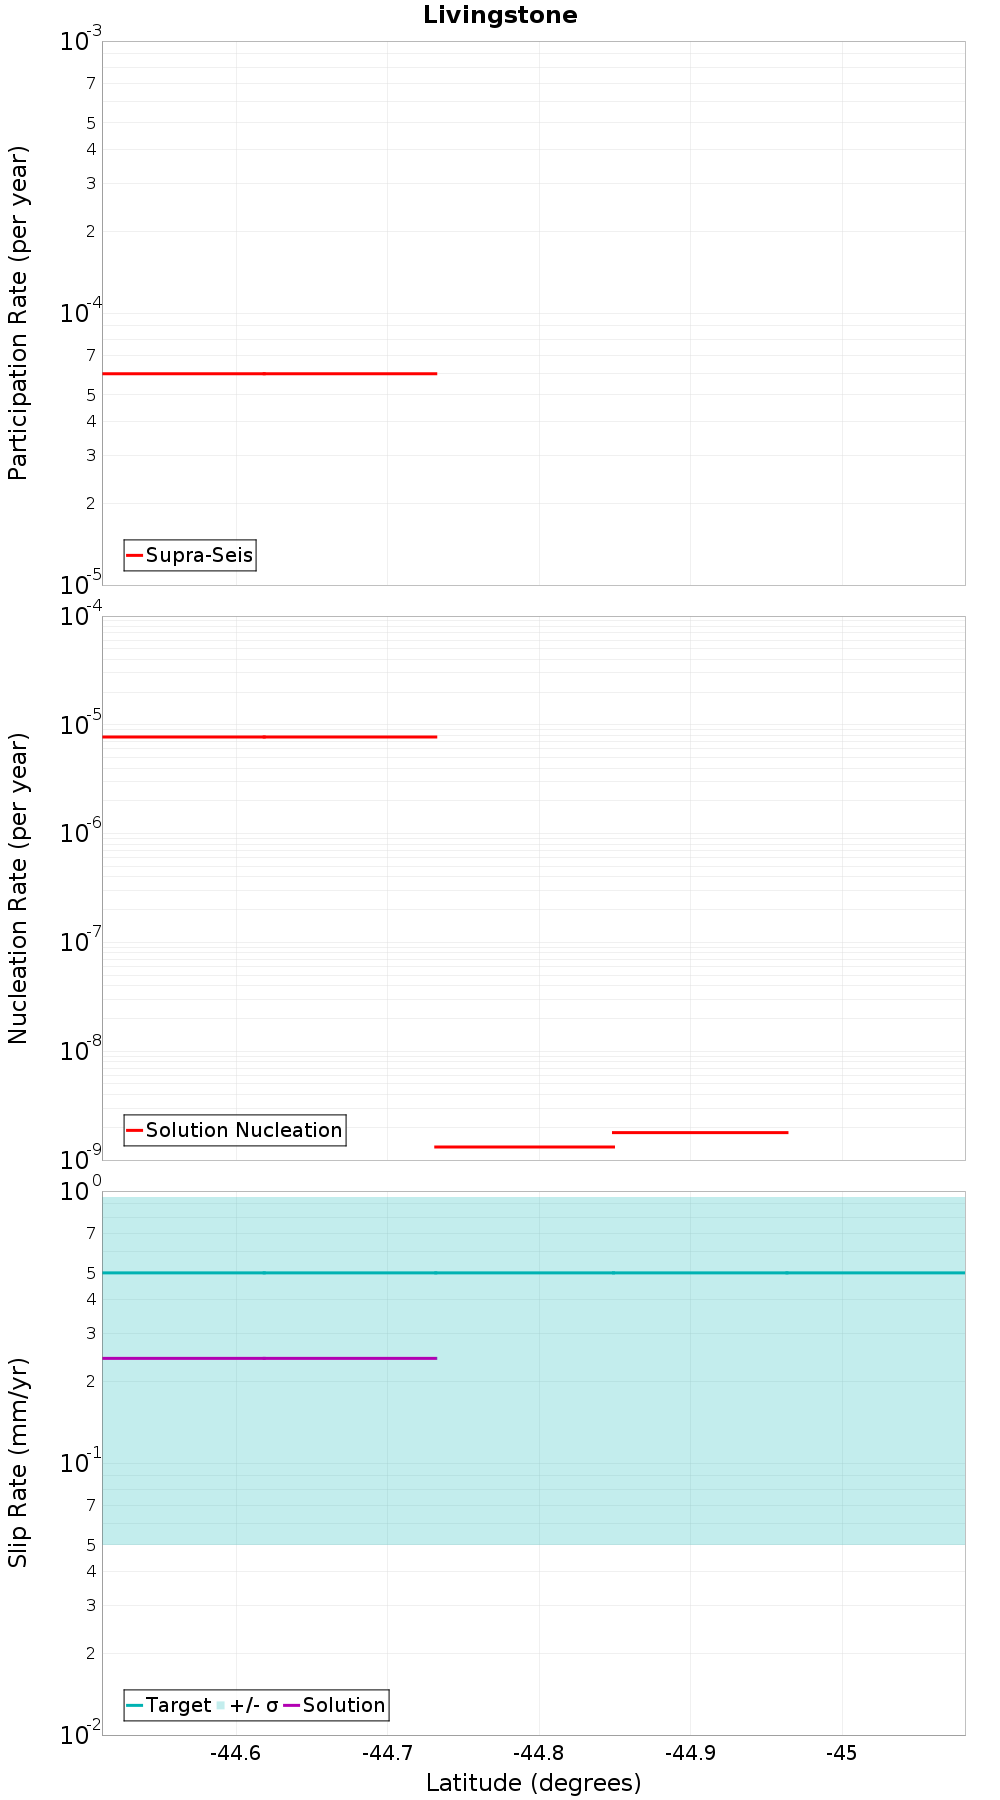Click the +/- σ legend swatch
Viewport: 1000px width, 1800px height.
pos(221,1705)
